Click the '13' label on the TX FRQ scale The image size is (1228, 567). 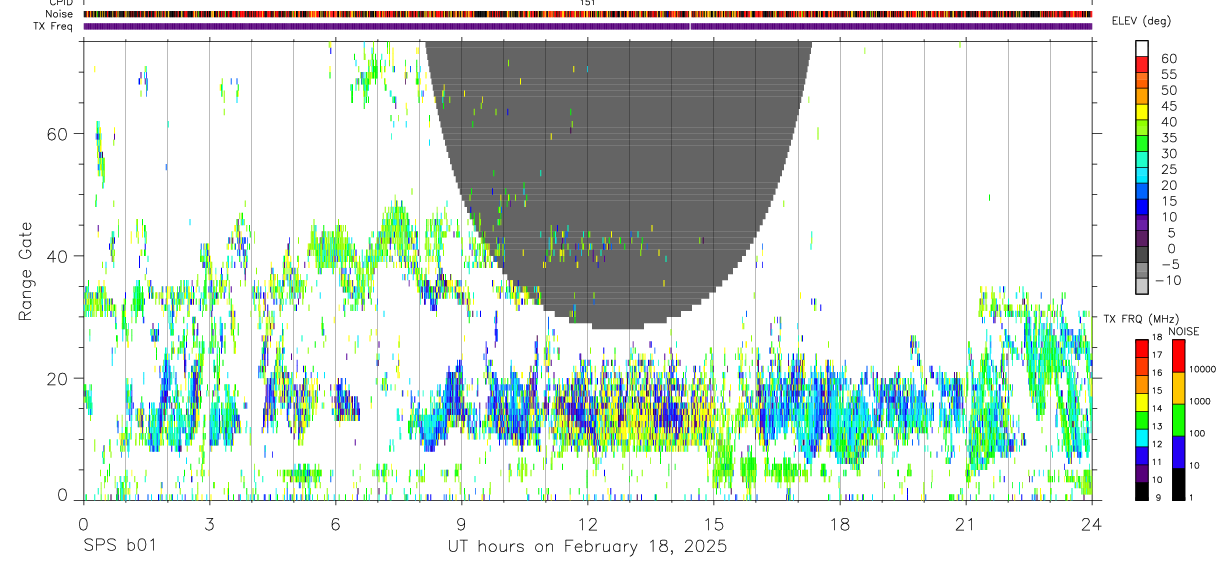pos(1157,426)
